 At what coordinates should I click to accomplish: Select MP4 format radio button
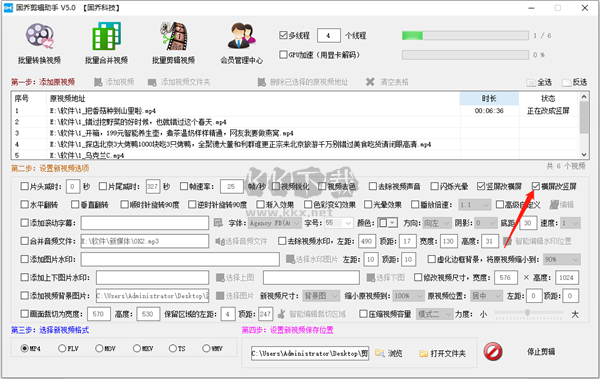(24, 348)
